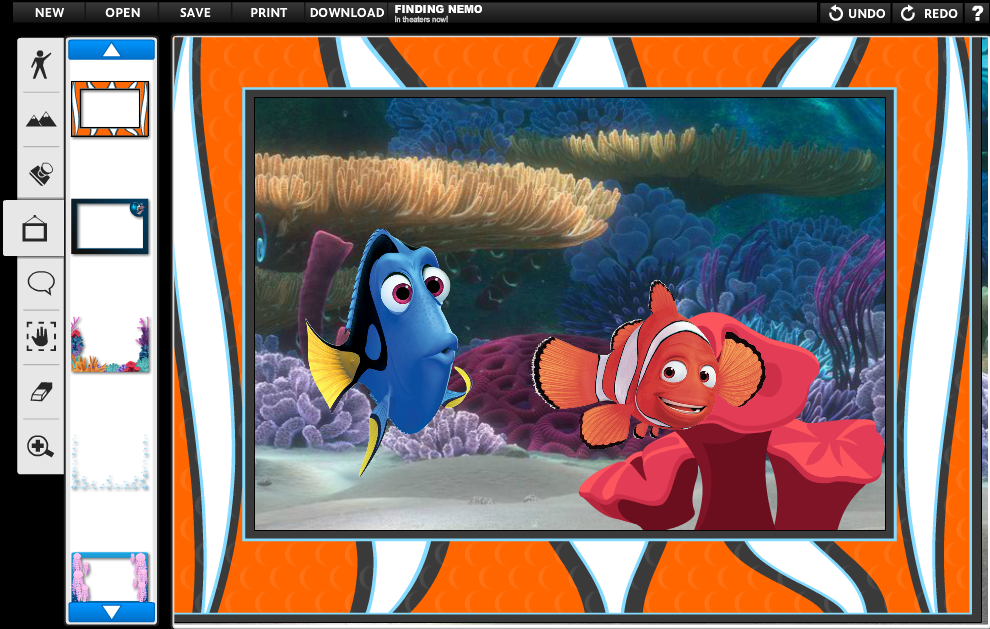This screenshot has width=990, height=629.
Task: Choose the bubbles border frame
Action: [x=110, y=462]
